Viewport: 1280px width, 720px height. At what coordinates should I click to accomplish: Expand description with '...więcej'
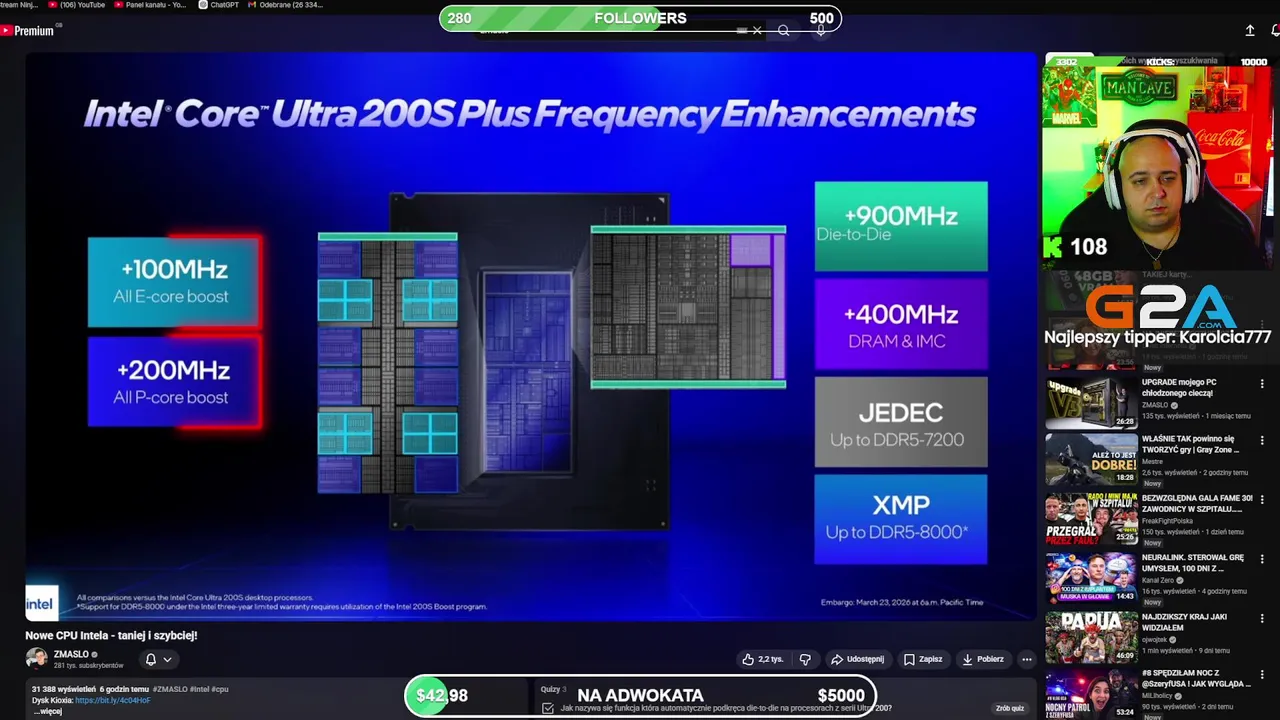pyautogui.click(x=48, y=711)
